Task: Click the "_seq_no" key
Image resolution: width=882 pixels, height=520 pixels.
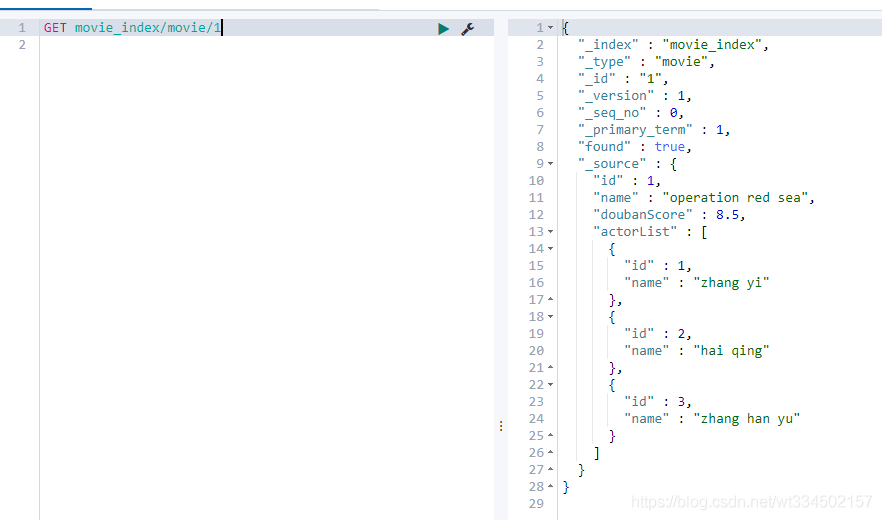Action: (x=612, y=113)
